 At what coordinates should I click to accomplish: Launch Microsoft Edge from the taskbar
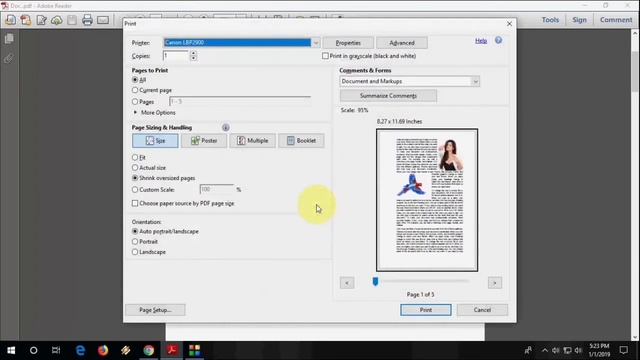tap(80, 350)
